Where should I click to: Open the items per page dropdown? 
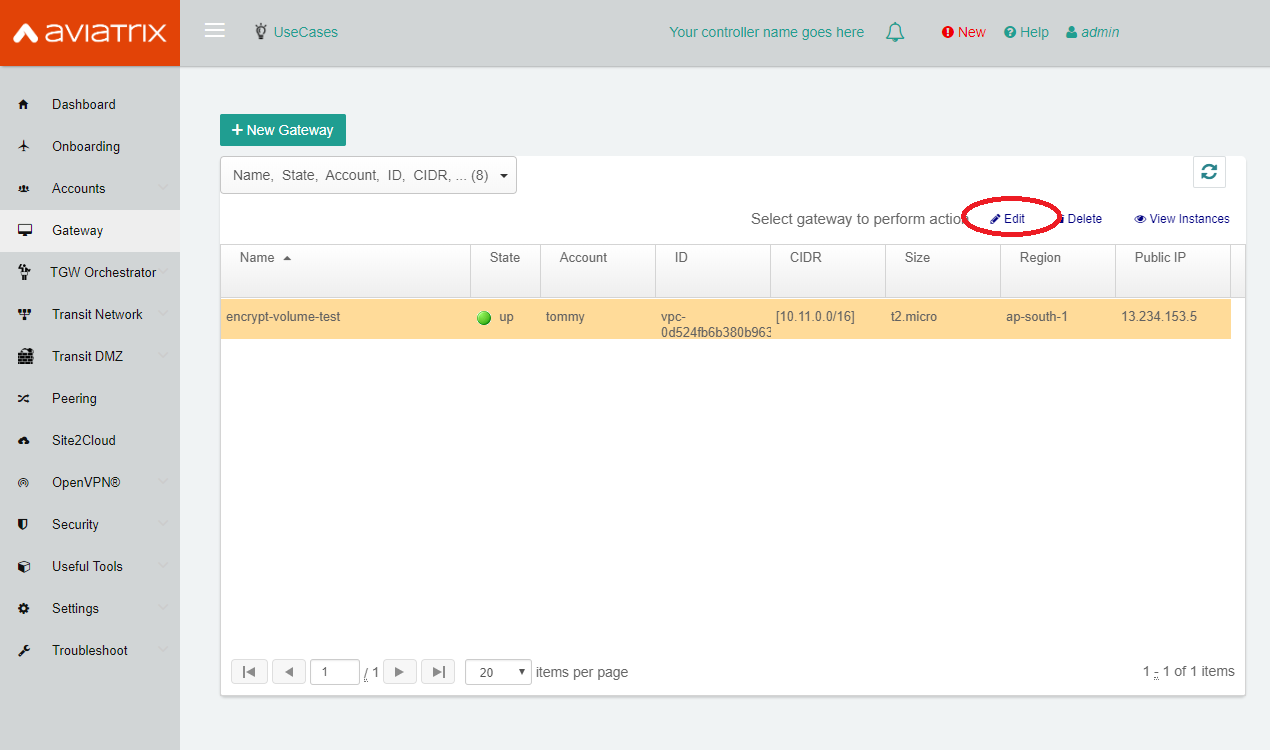(x=498, y=671)
